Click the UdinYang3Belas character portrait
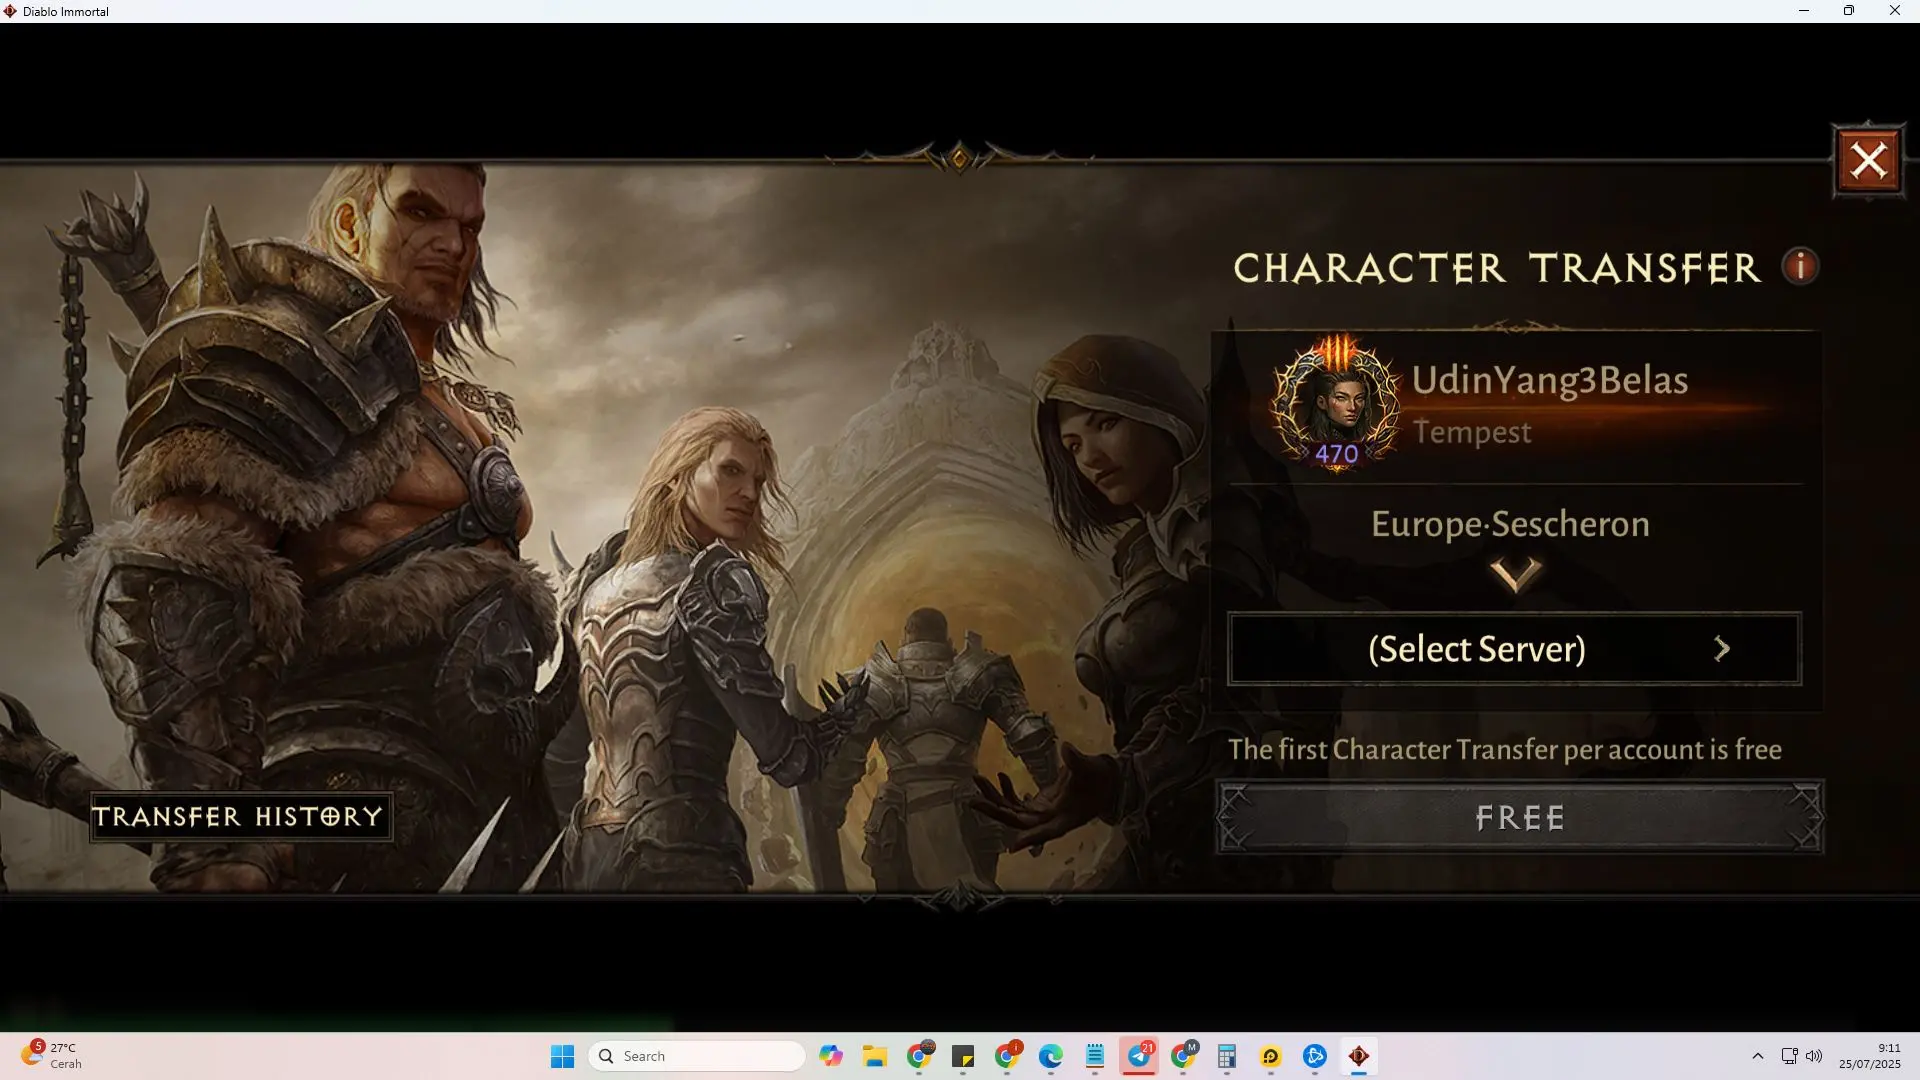The image size is (1920, 1080). [x=1336, y=403]
